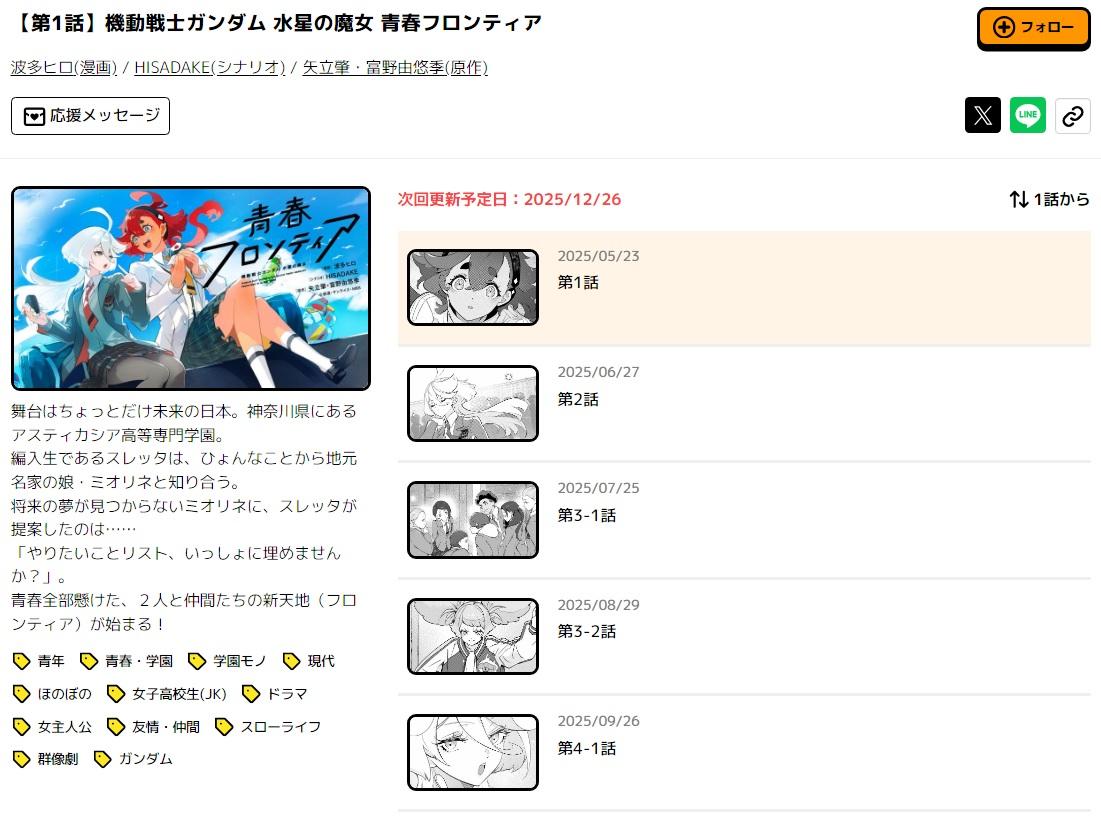
Task: Share via the green LINE icon
Action: [1027, 115]
